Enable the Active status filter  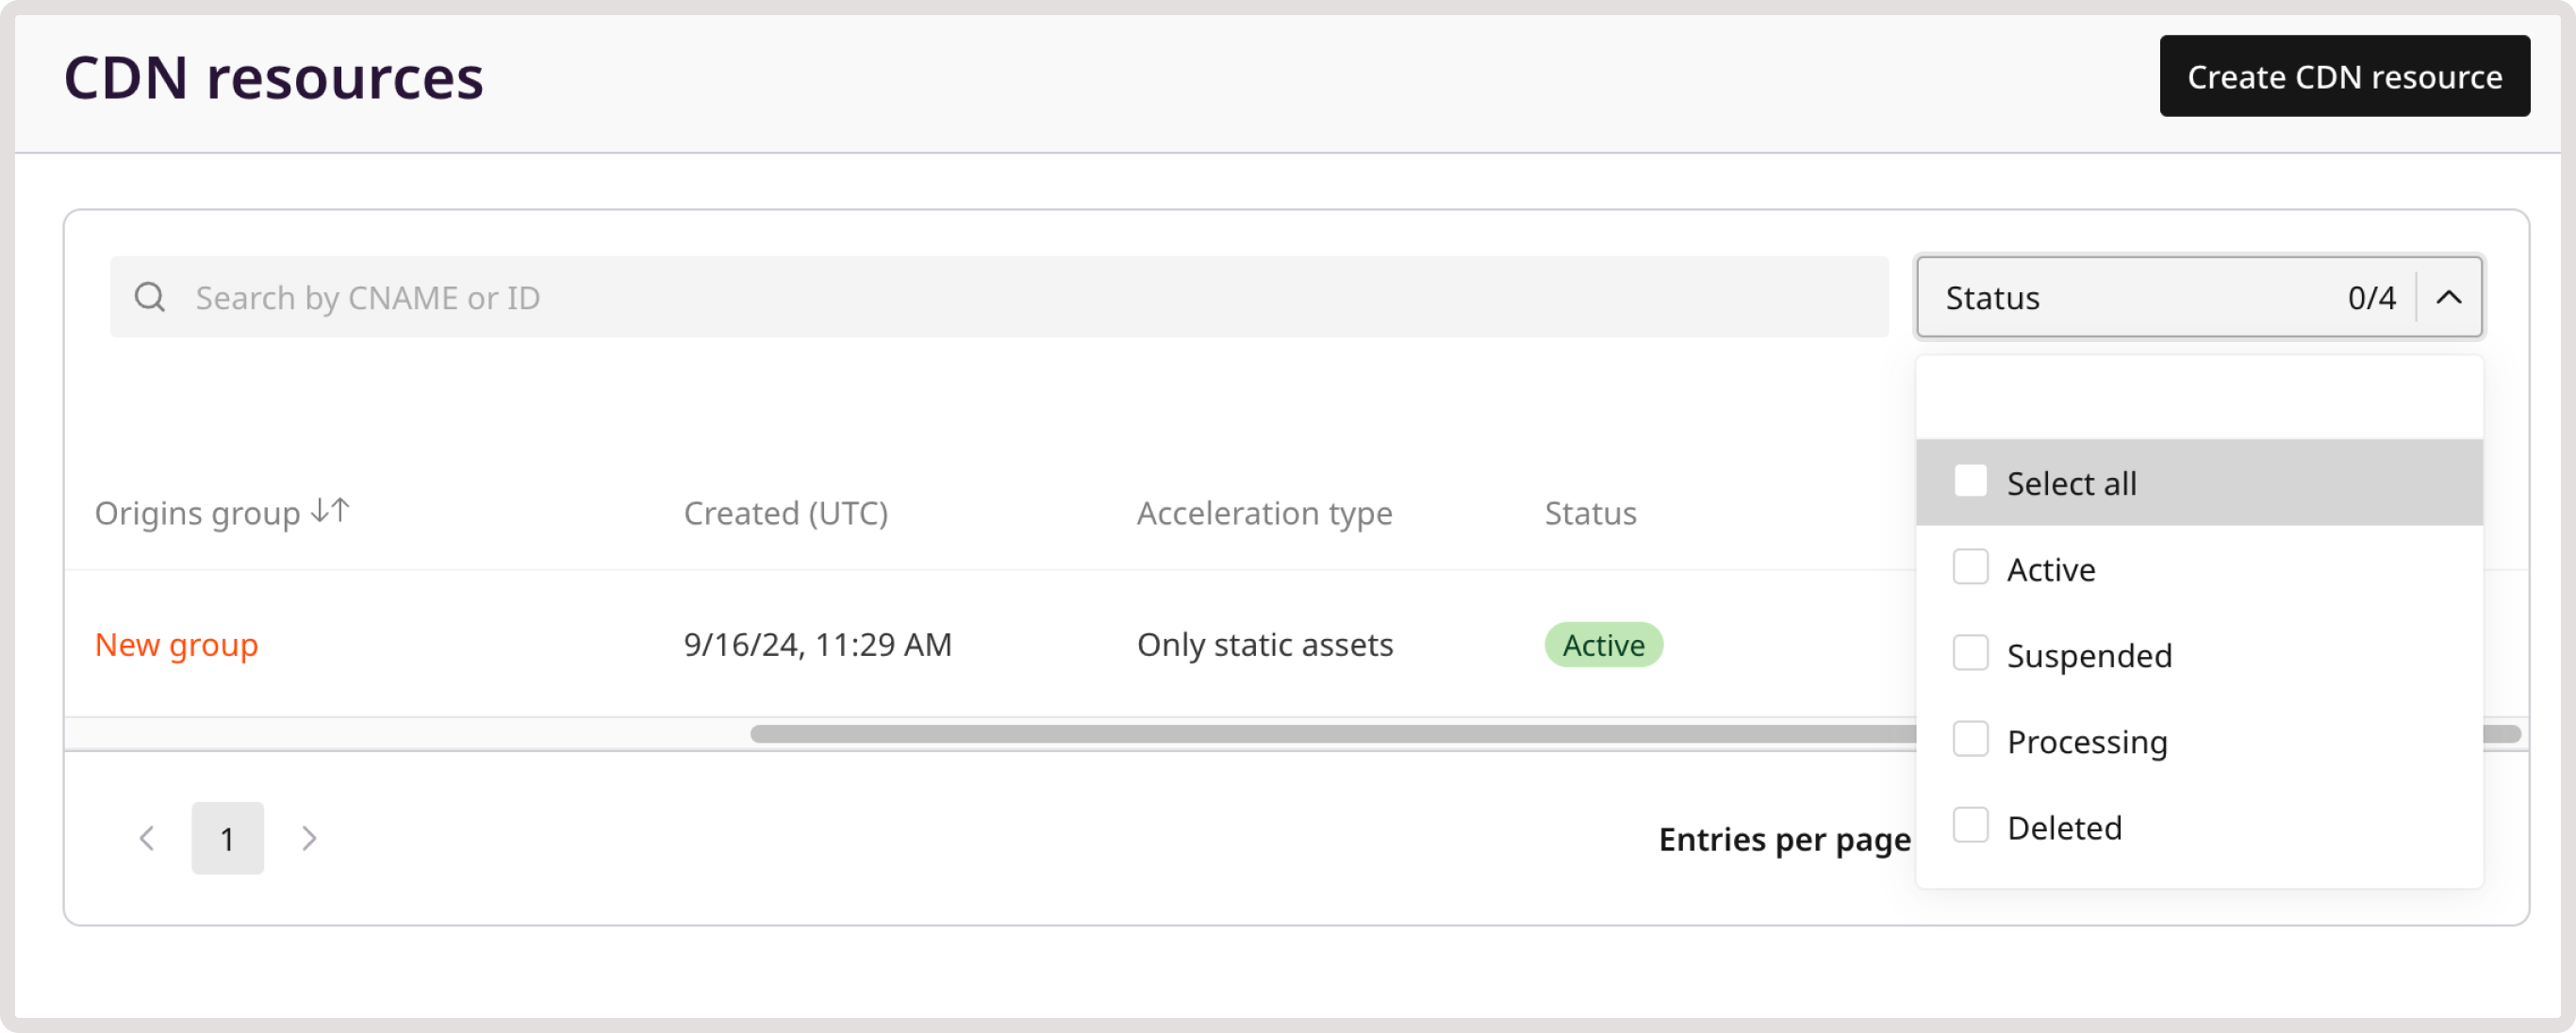tap(1971, 567)
